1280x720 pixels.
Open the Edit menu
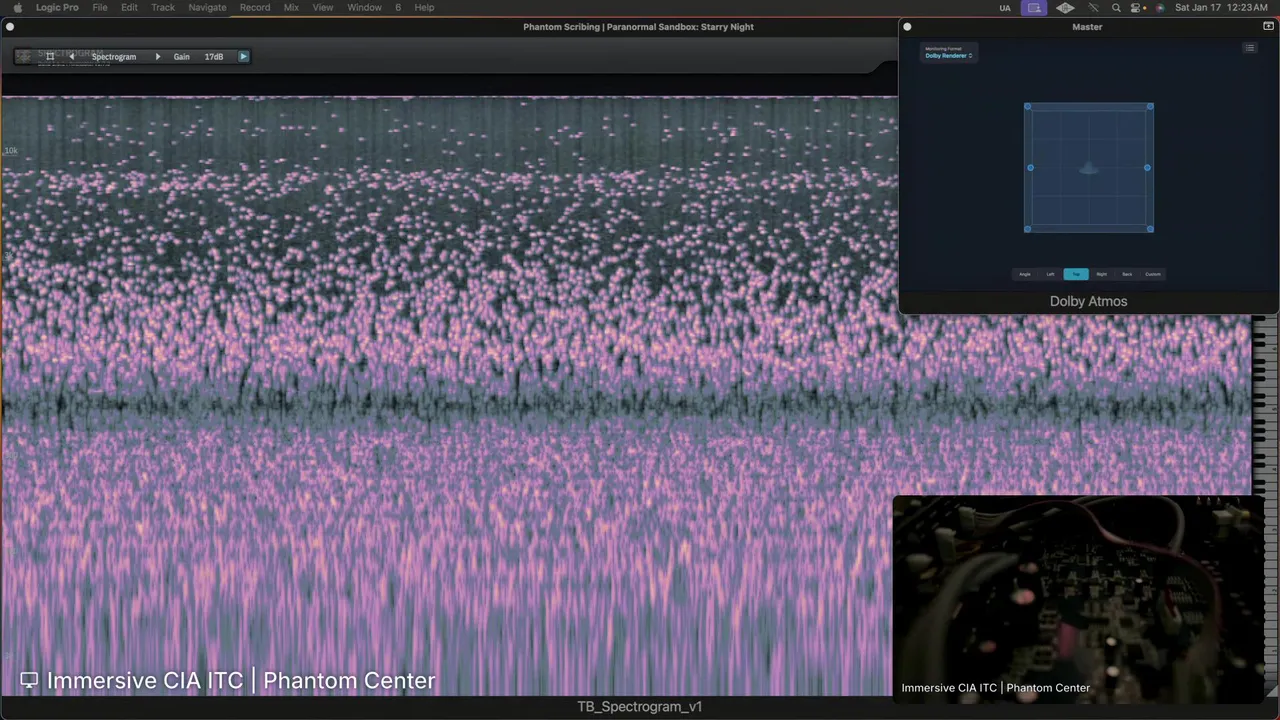click(x=129, y=7)
